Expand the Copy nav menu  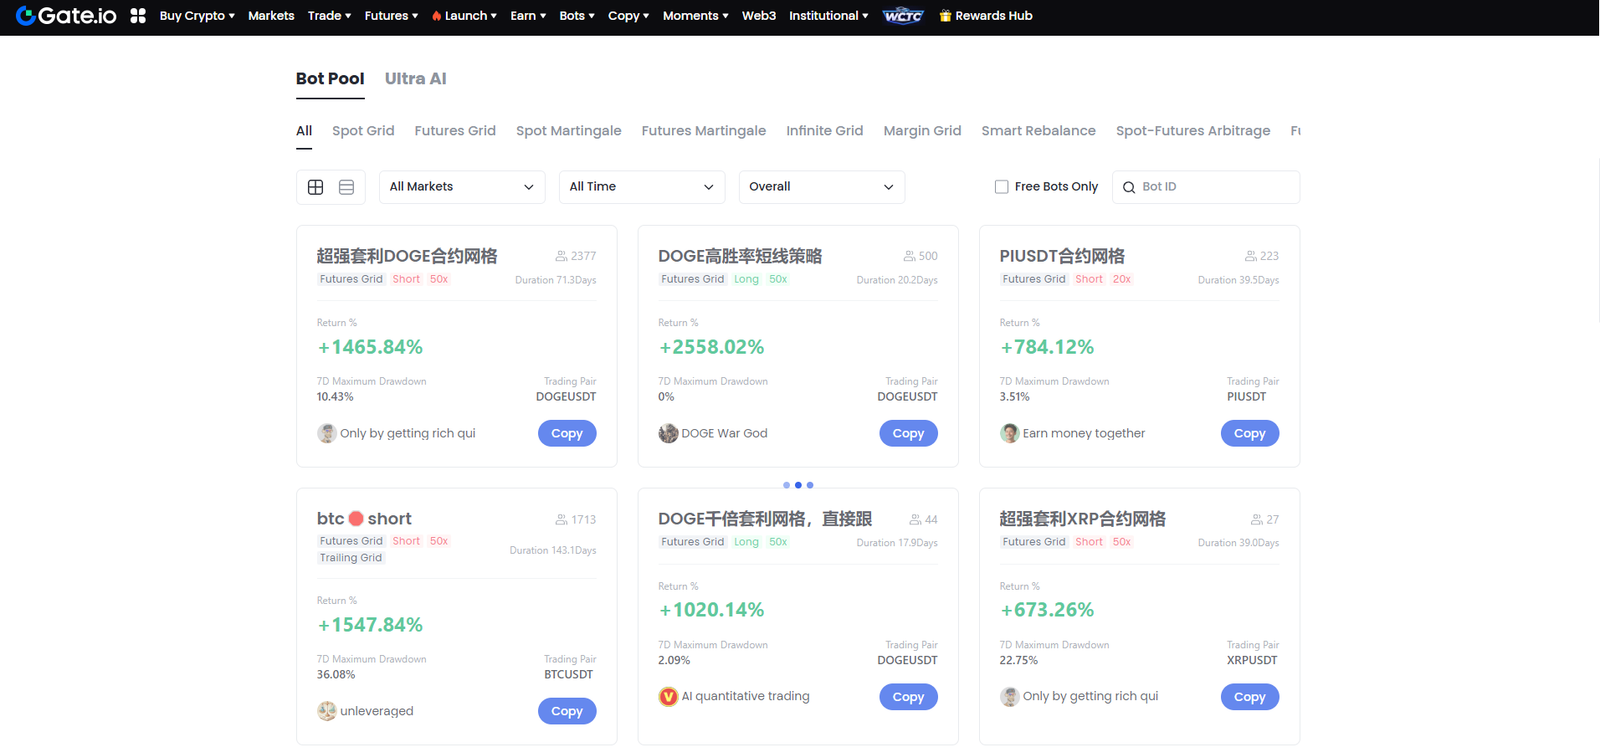point(628,16)
